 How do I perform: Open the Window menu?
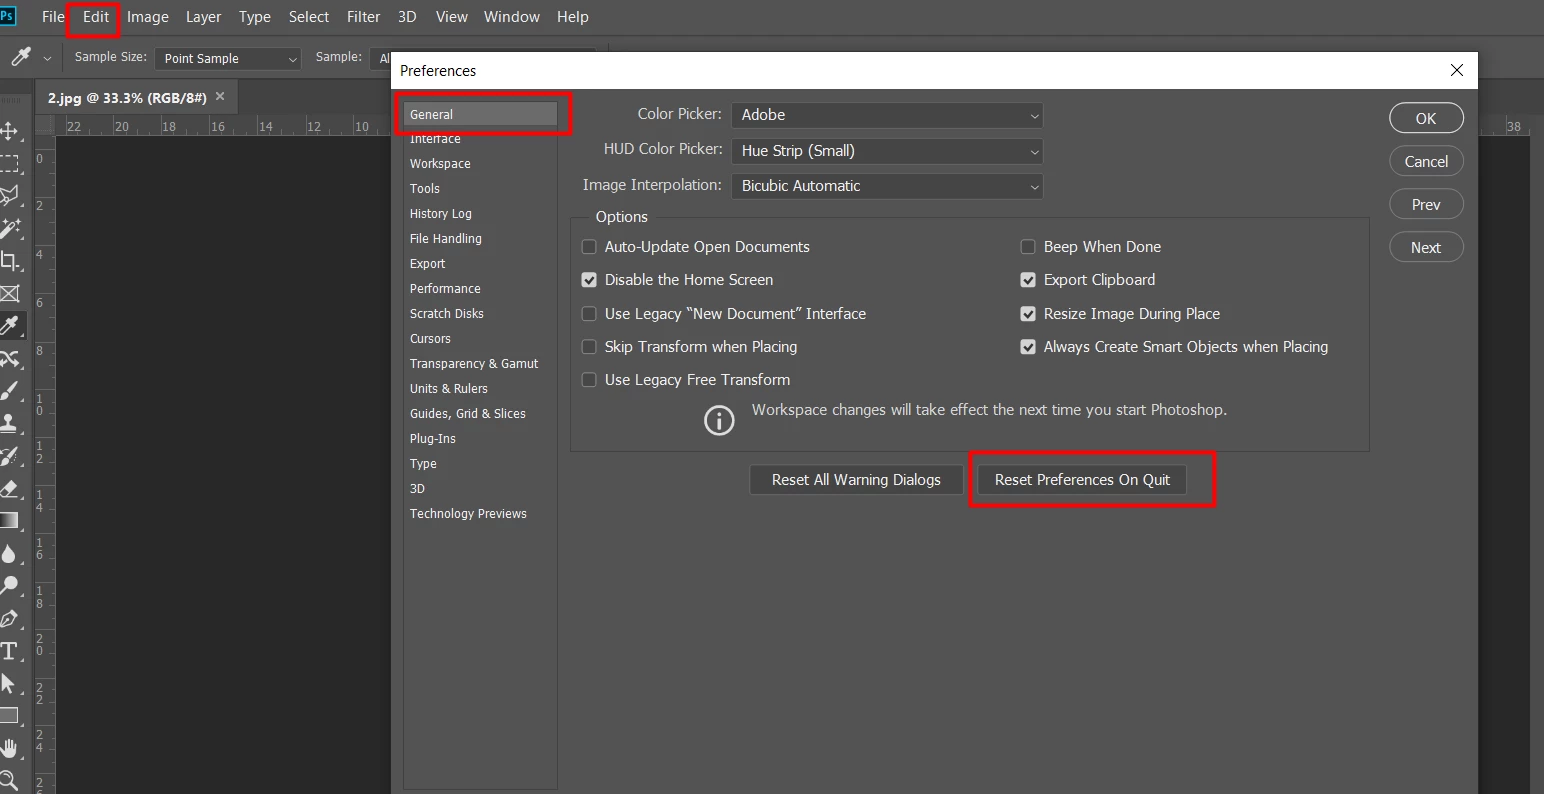[512, 17]
